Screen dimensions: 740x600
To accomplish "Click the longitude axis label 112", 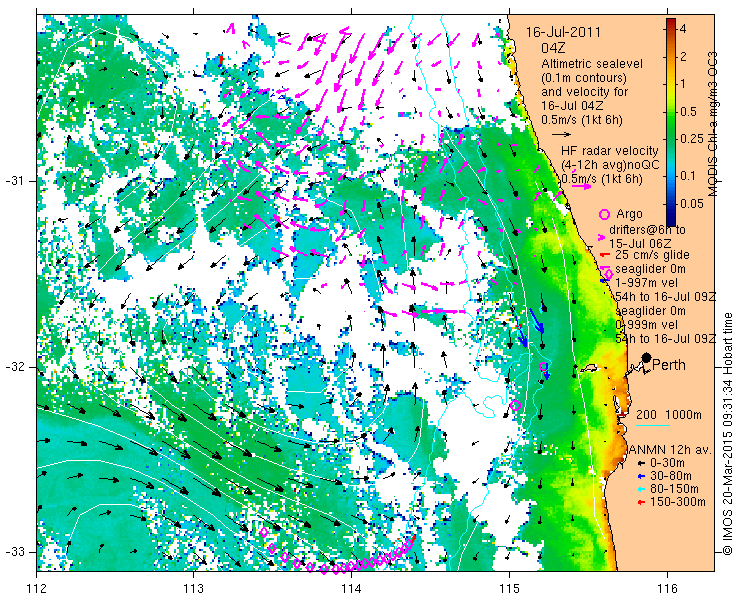I will click(x=37, y=588).
